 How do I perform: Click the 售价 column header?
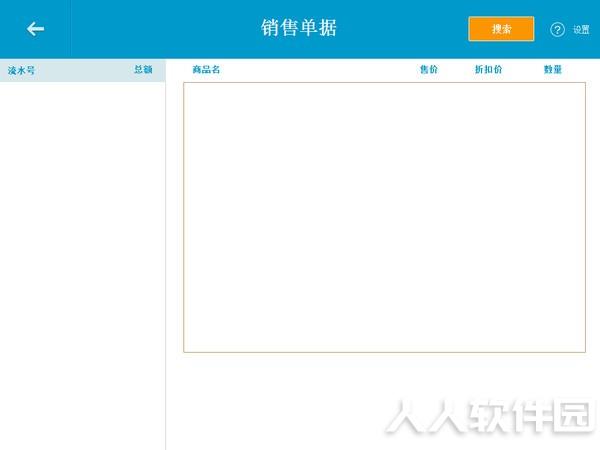coord(429,69)
